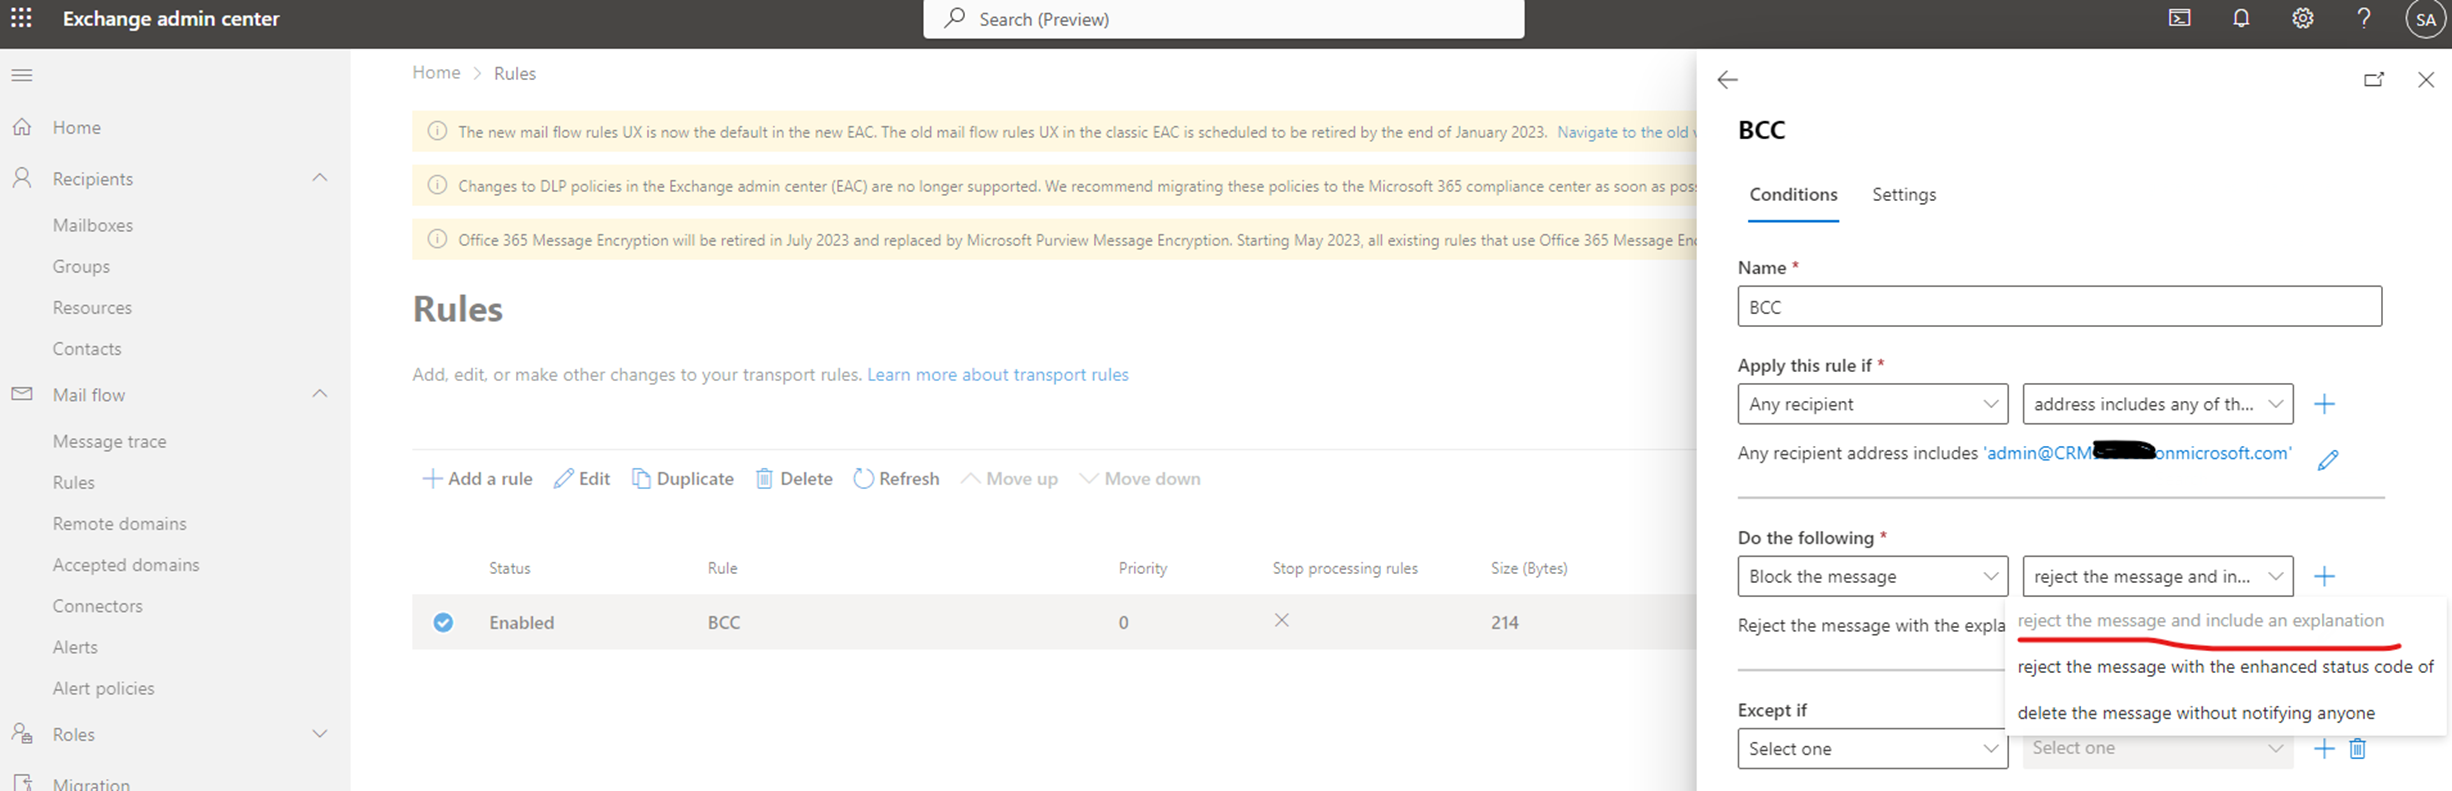Sort by the Priority column header
Viewport: 2452px width, 791px height.
(x=1142, y=568)
